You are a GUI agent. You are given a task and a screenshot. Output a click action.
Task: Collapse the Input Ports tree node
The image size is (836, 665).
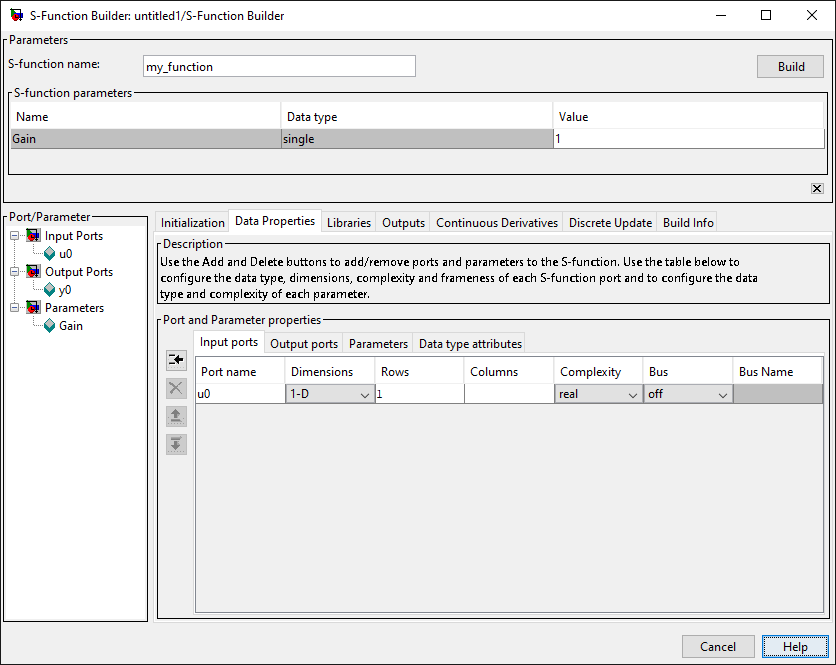[14, 236]
